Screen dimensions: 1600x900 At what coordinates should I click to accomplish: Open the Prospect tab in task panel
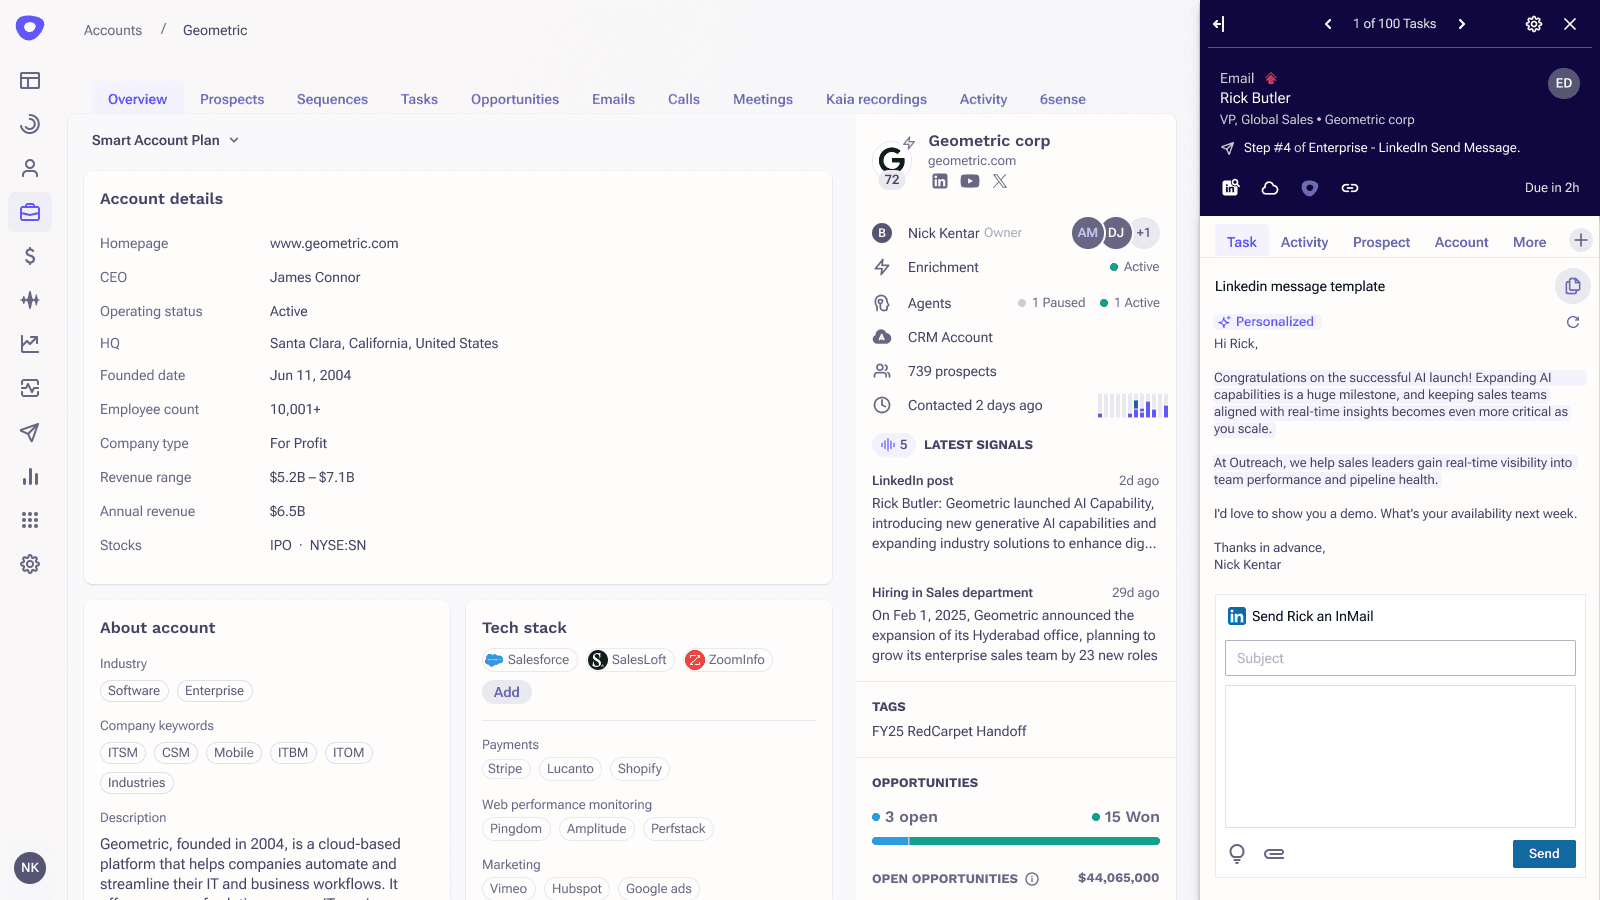(1381, 242)
